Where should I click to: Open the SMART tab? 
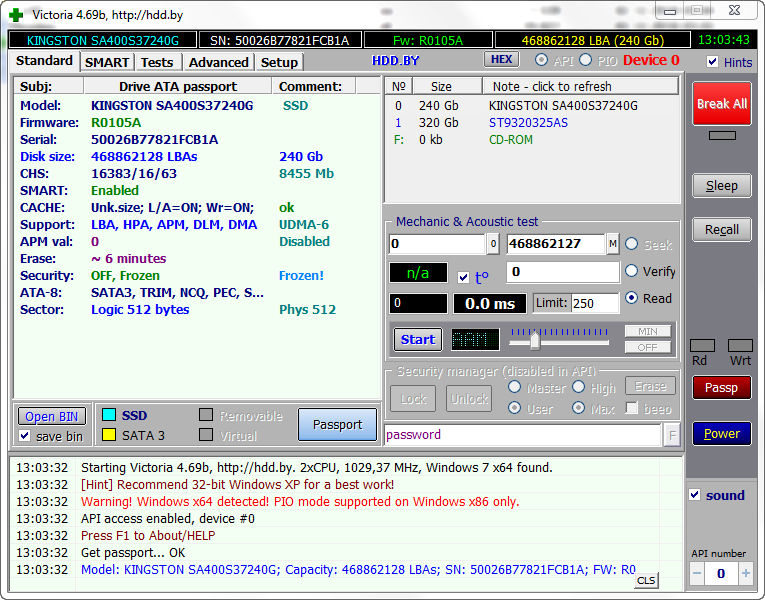107,62
